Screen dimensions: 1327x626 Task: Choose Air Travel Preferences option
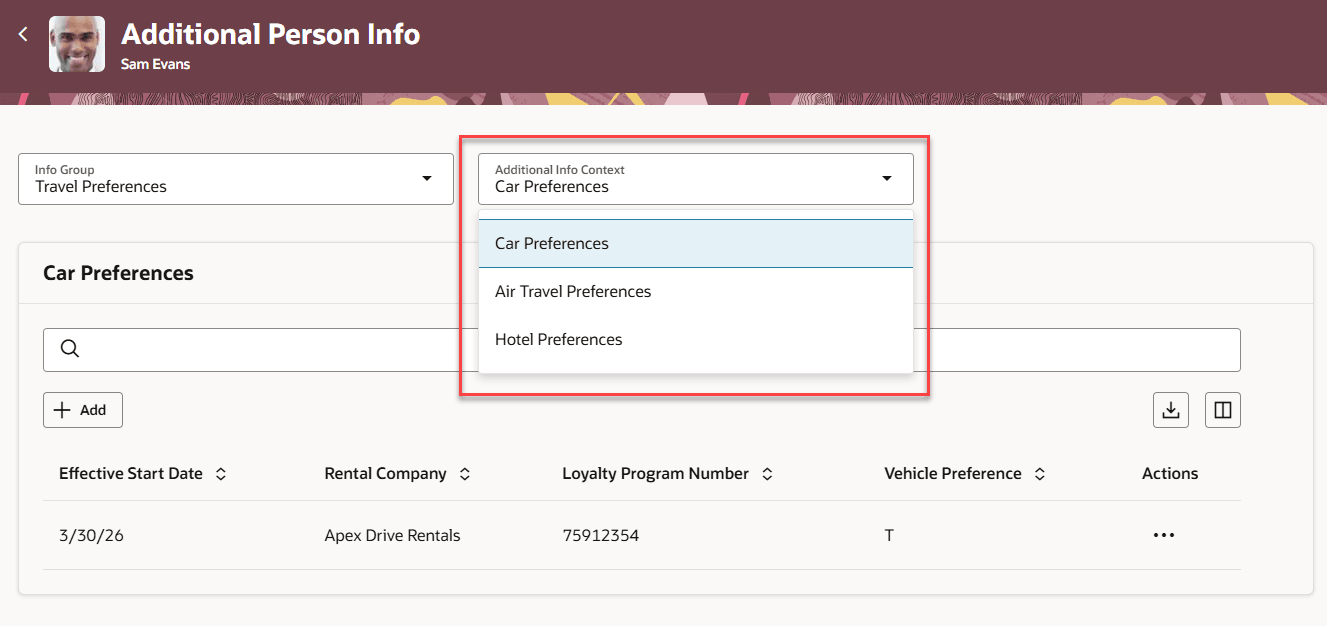tap(696, 291)
